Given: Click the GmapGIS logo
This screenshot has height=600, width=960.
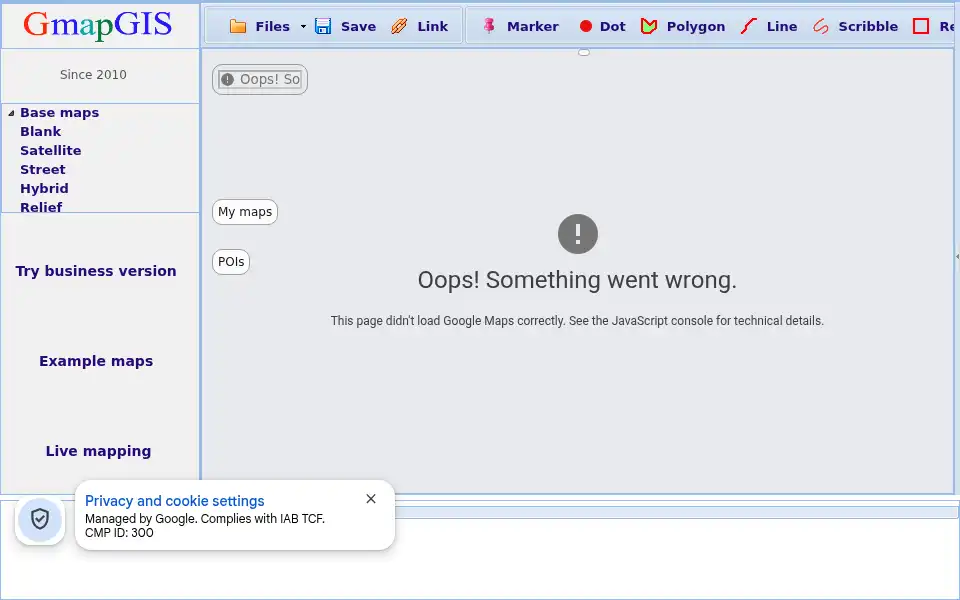Looking at the screenshot, I should tap(97, 24).
